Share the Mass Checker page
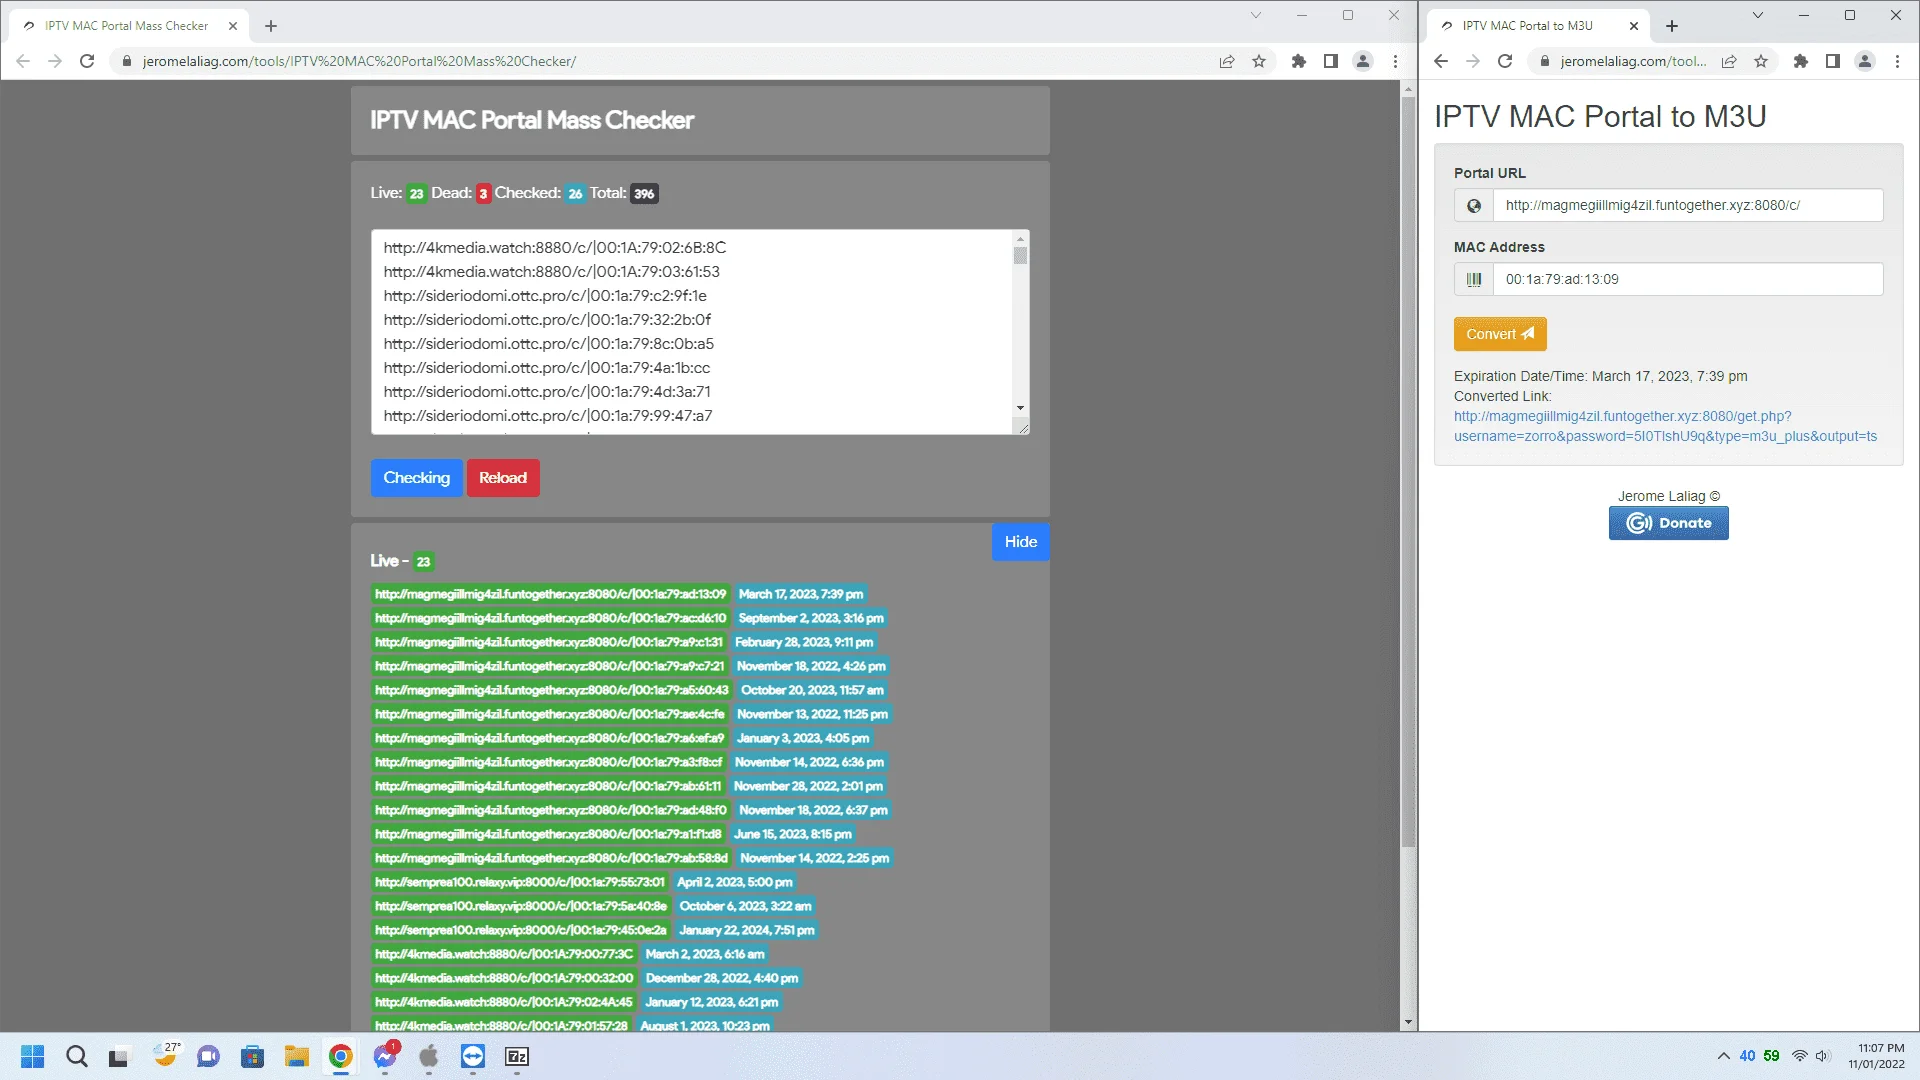 coord(1227,61)
